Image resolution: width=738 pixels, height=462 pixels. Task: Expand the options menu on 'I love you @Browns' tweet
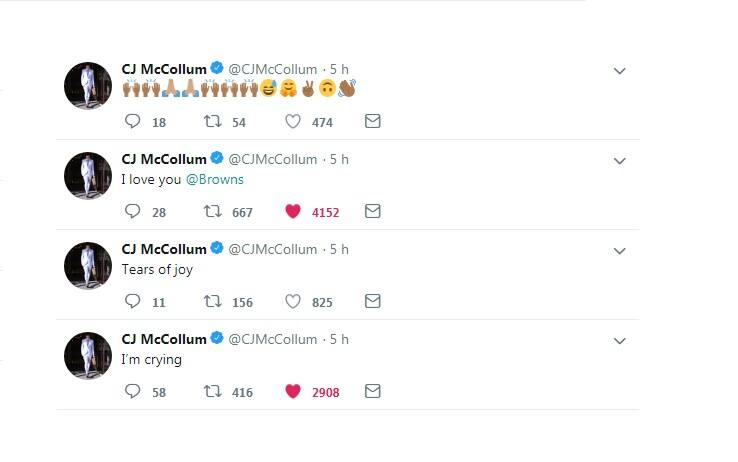point(619,161)
